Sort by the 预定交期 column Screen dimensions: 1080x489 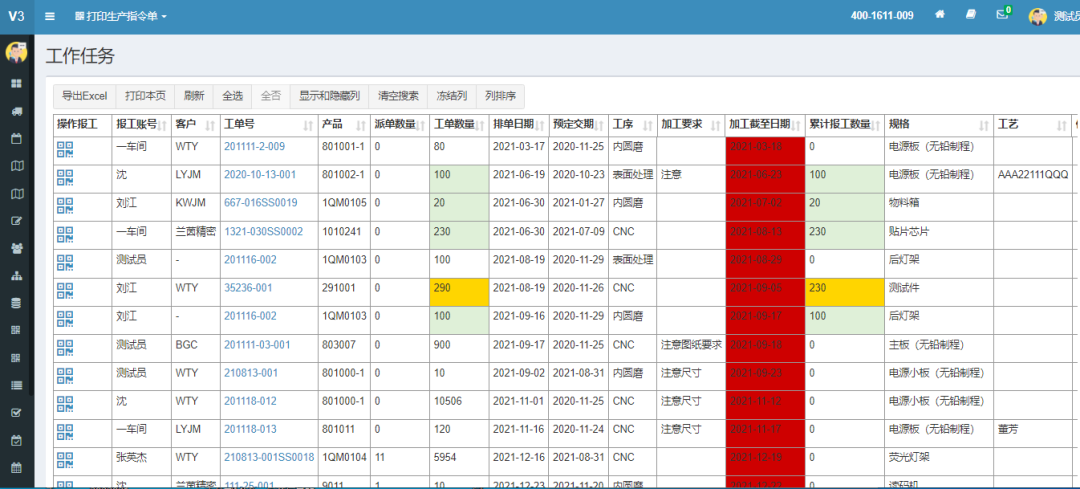coord(578,124)
